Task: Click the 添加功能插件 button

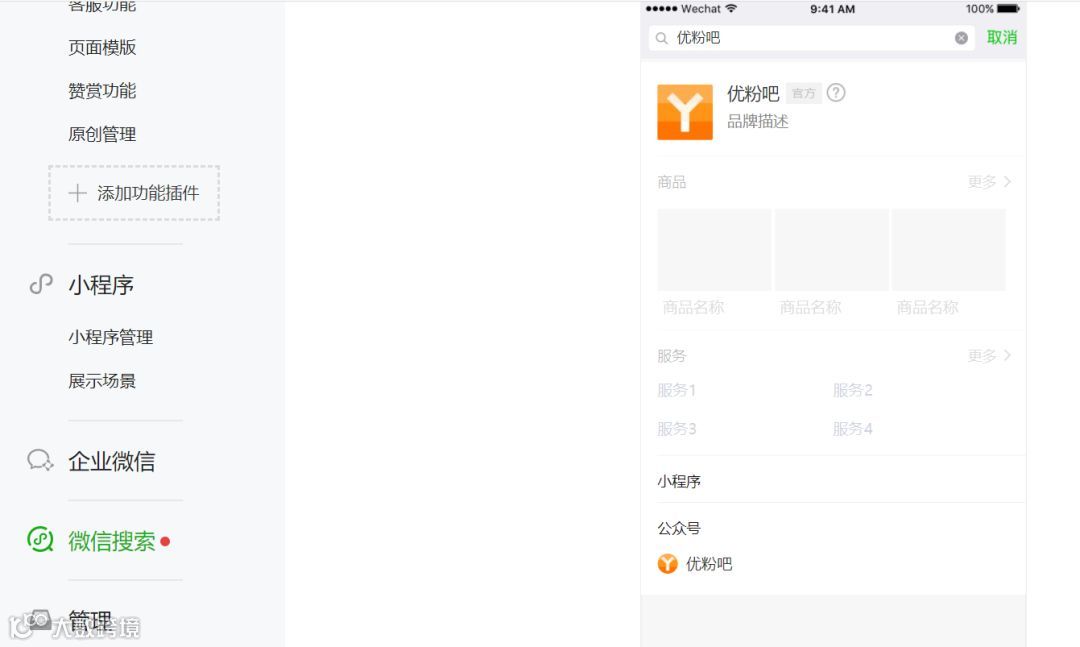Action: 134,193
